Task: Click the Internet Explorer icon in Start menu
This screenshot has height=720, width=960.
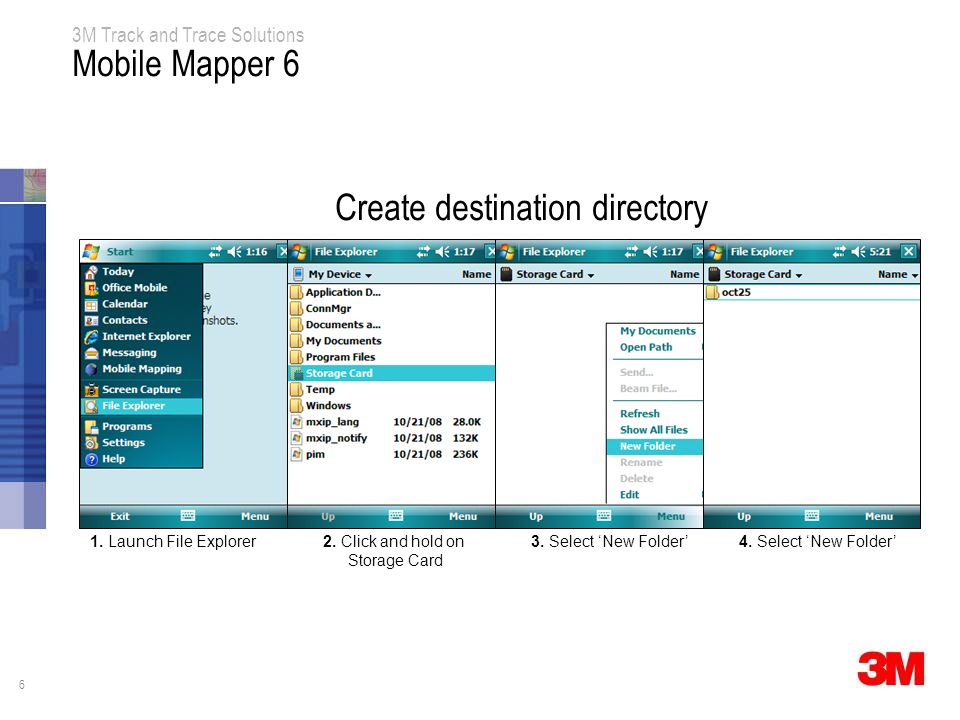Action: (91, 337)
